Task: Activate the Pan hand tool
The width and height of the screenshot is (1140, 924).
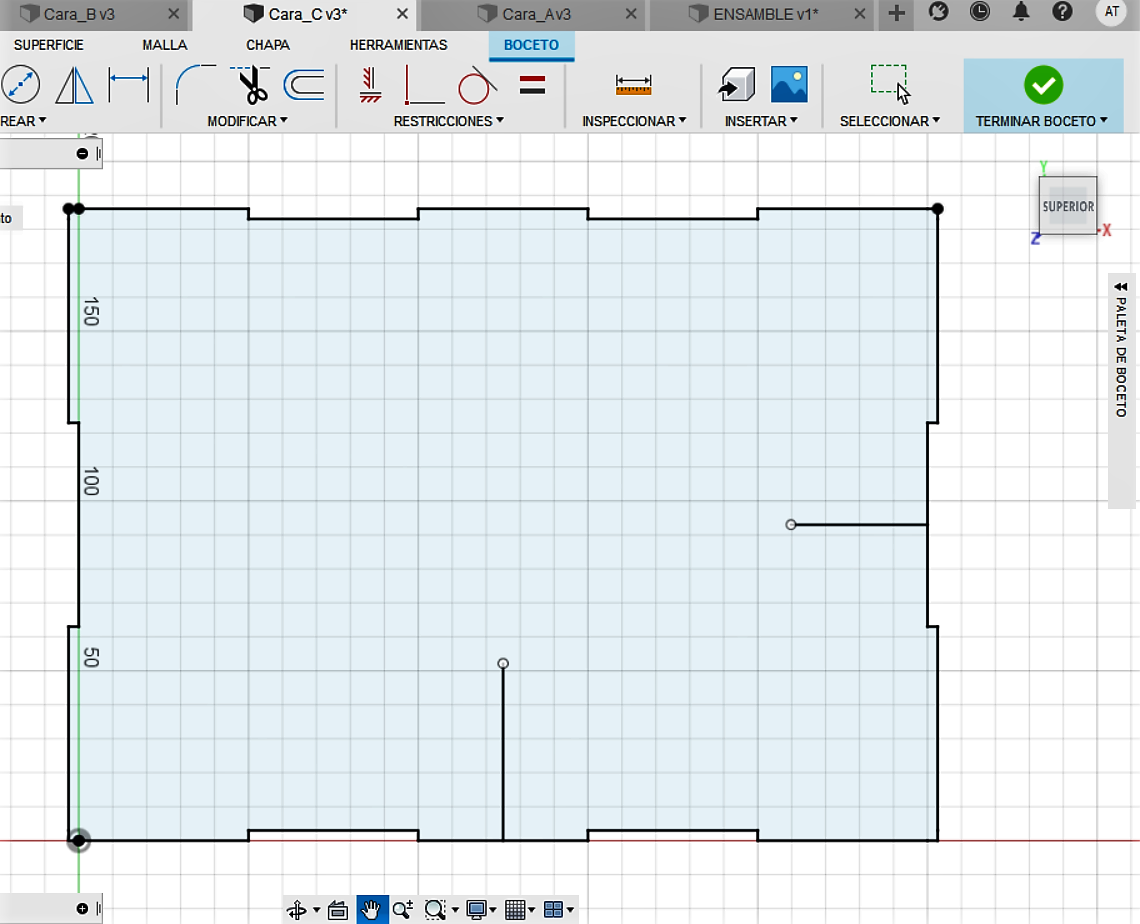Action: tap(372, 909)
